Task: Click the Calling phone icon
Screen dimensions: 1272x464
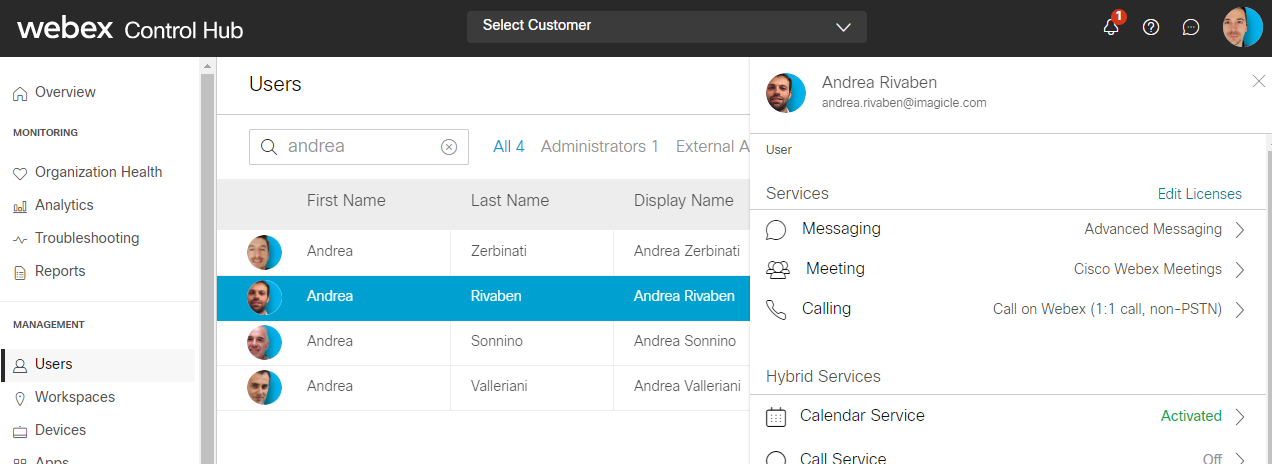Action: (x=776, y=309)
